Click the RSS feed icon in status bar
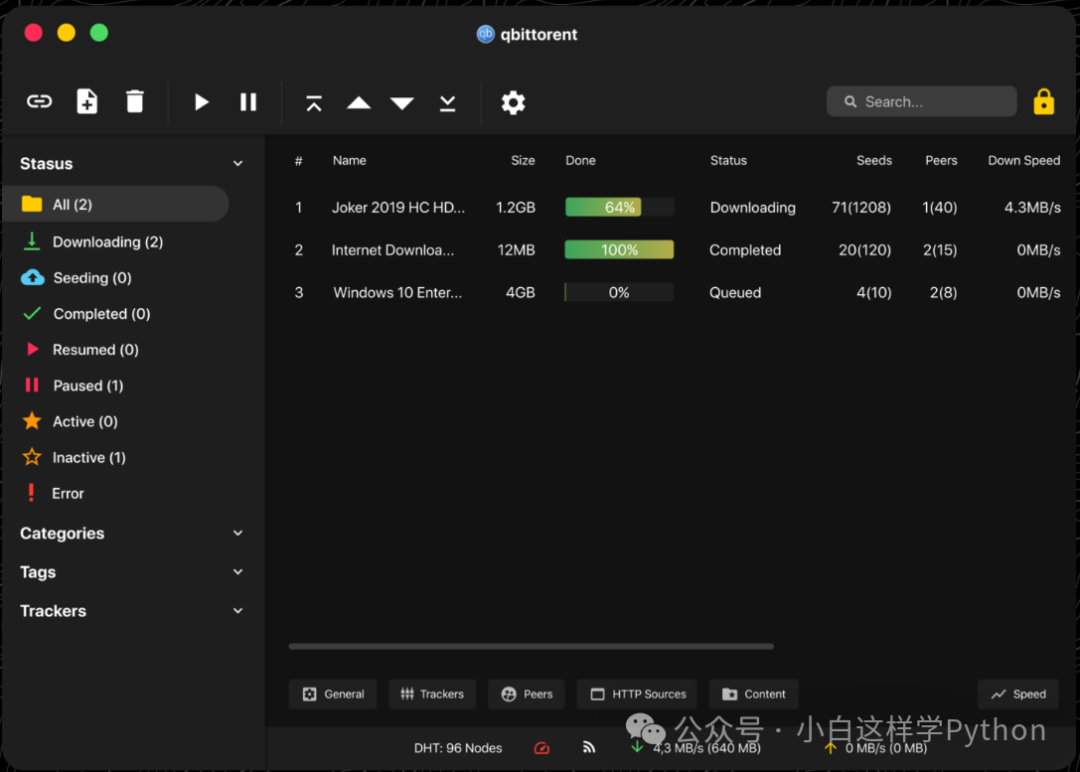 click(589, 747)
